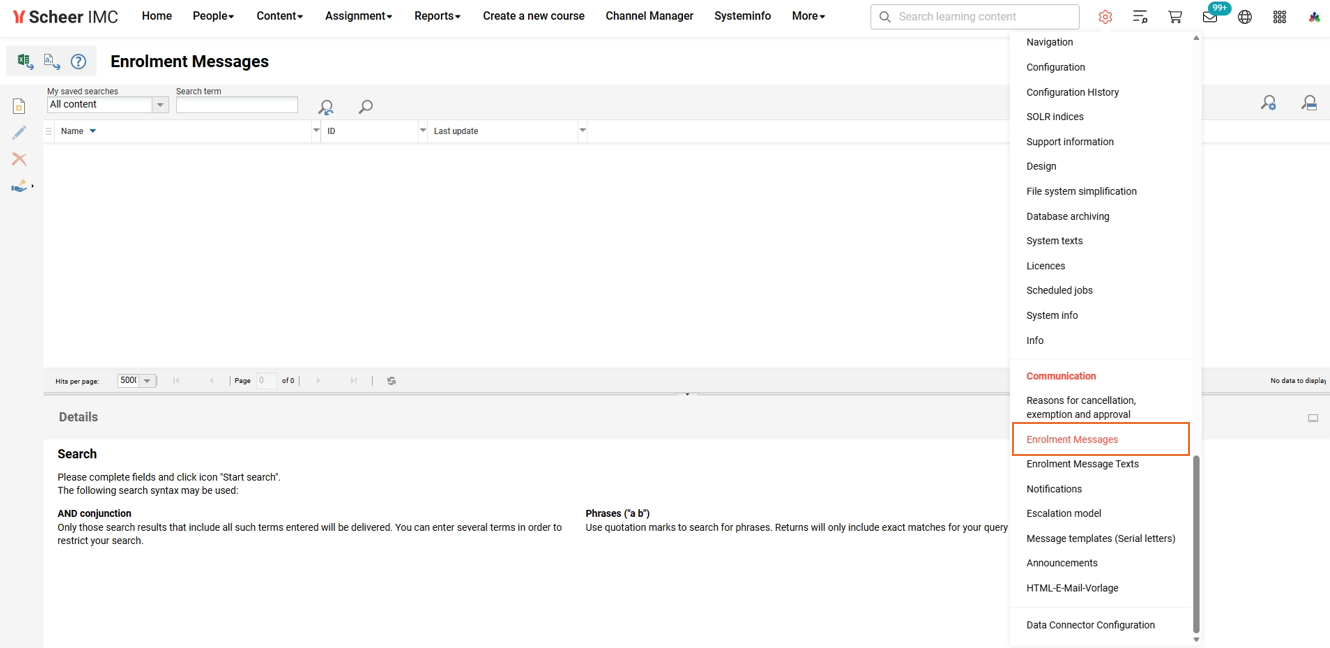Open the list search icon in header
The image size is (1330, 648).
pos(1140,17)
